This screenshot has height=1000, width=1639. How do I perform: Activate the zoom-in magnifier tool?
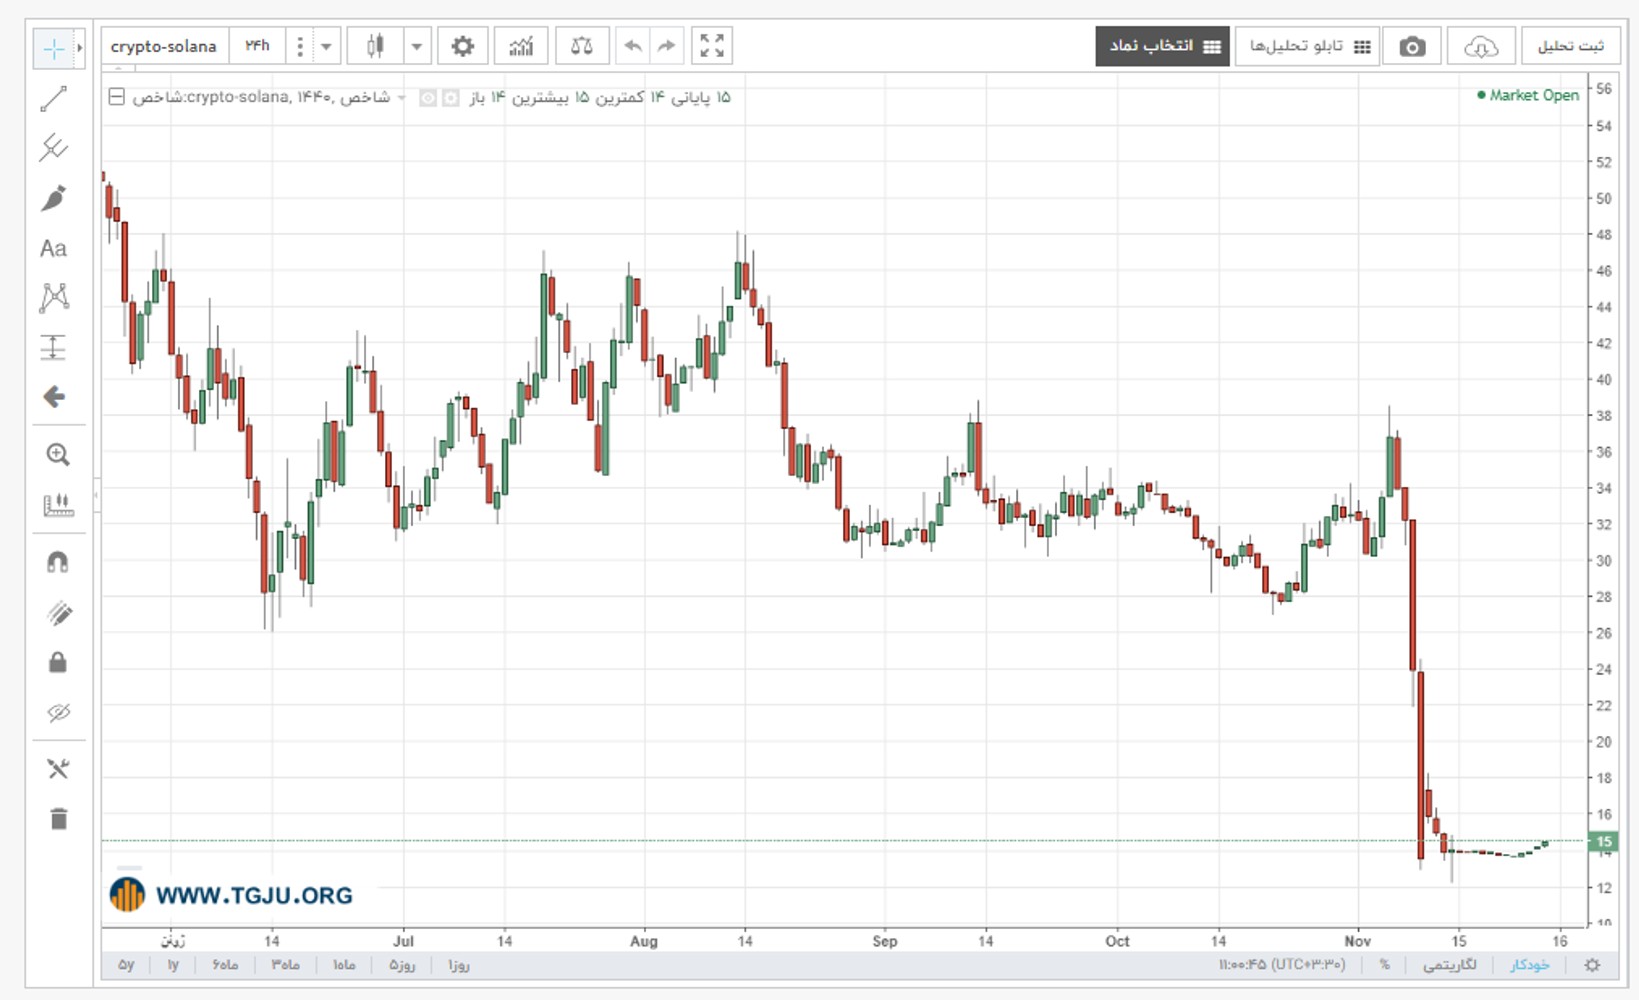pyautogui.click(x=58, y=455)
